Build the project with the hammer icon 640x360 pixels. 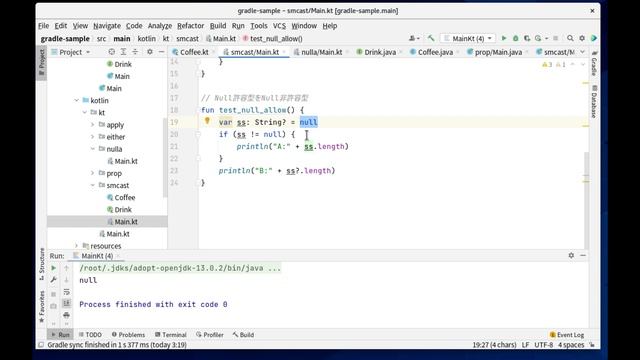coord(431,38)
